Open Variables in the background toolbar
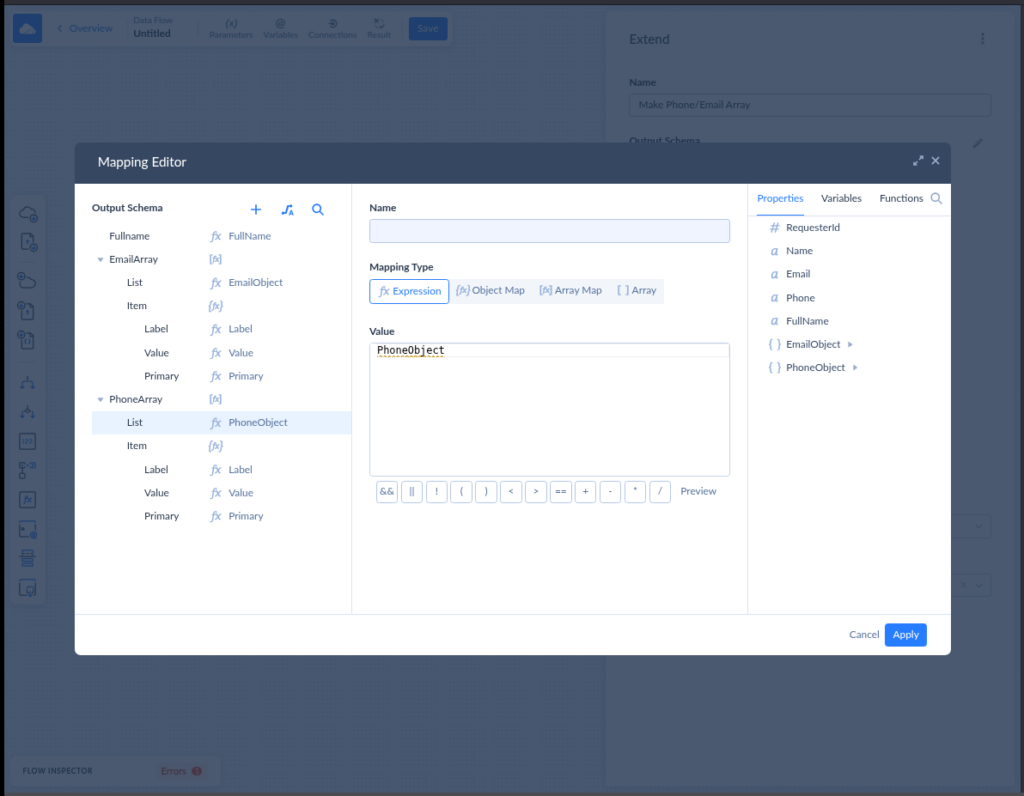This screenshot has width=1024, height=796. (280, 29)
